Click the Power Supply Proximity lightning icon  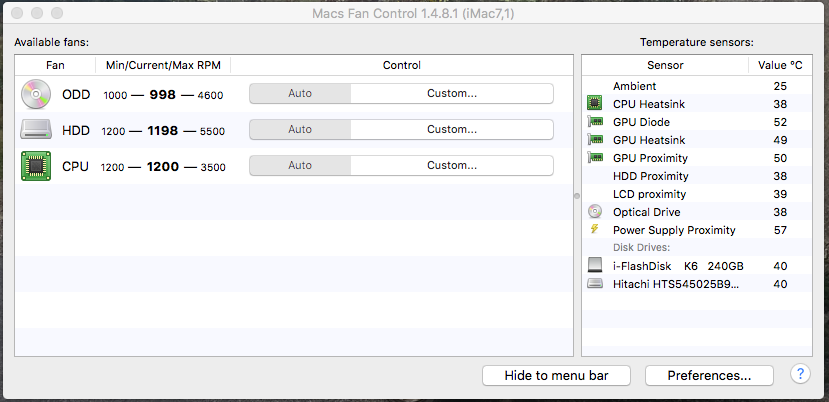click(x=595, y=230)
